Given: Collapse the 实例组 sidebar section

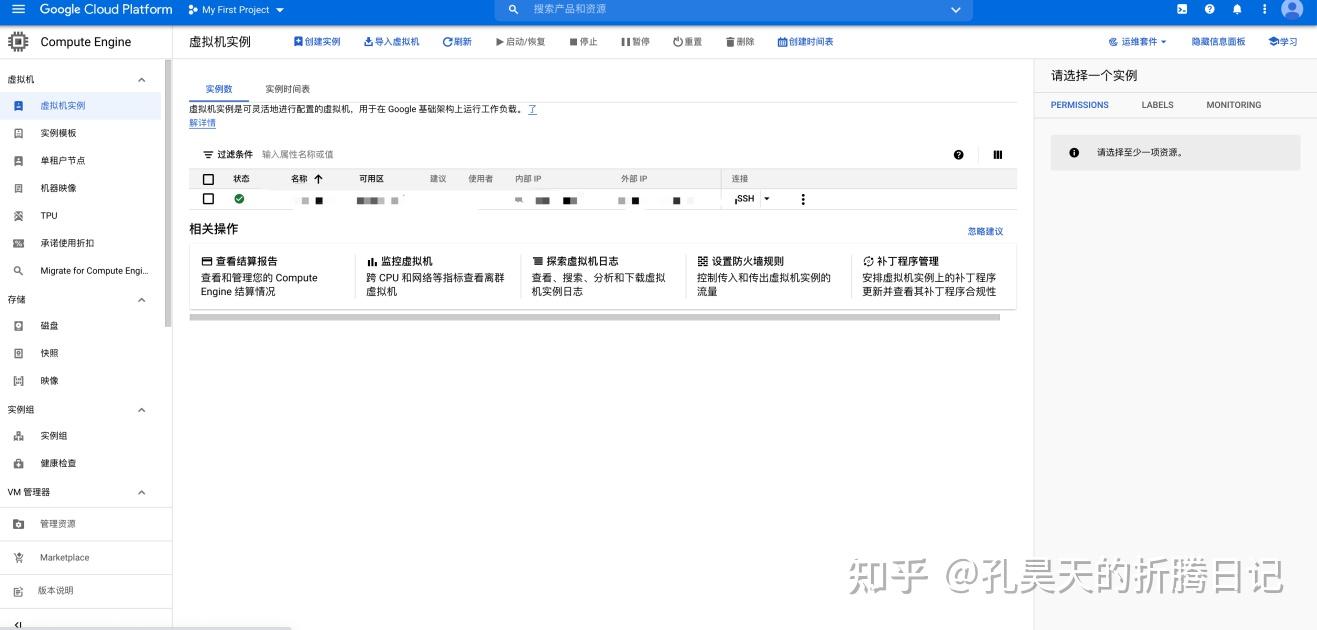Looking at the screenshot, I should pyautogui.click(x=141, y=409).
